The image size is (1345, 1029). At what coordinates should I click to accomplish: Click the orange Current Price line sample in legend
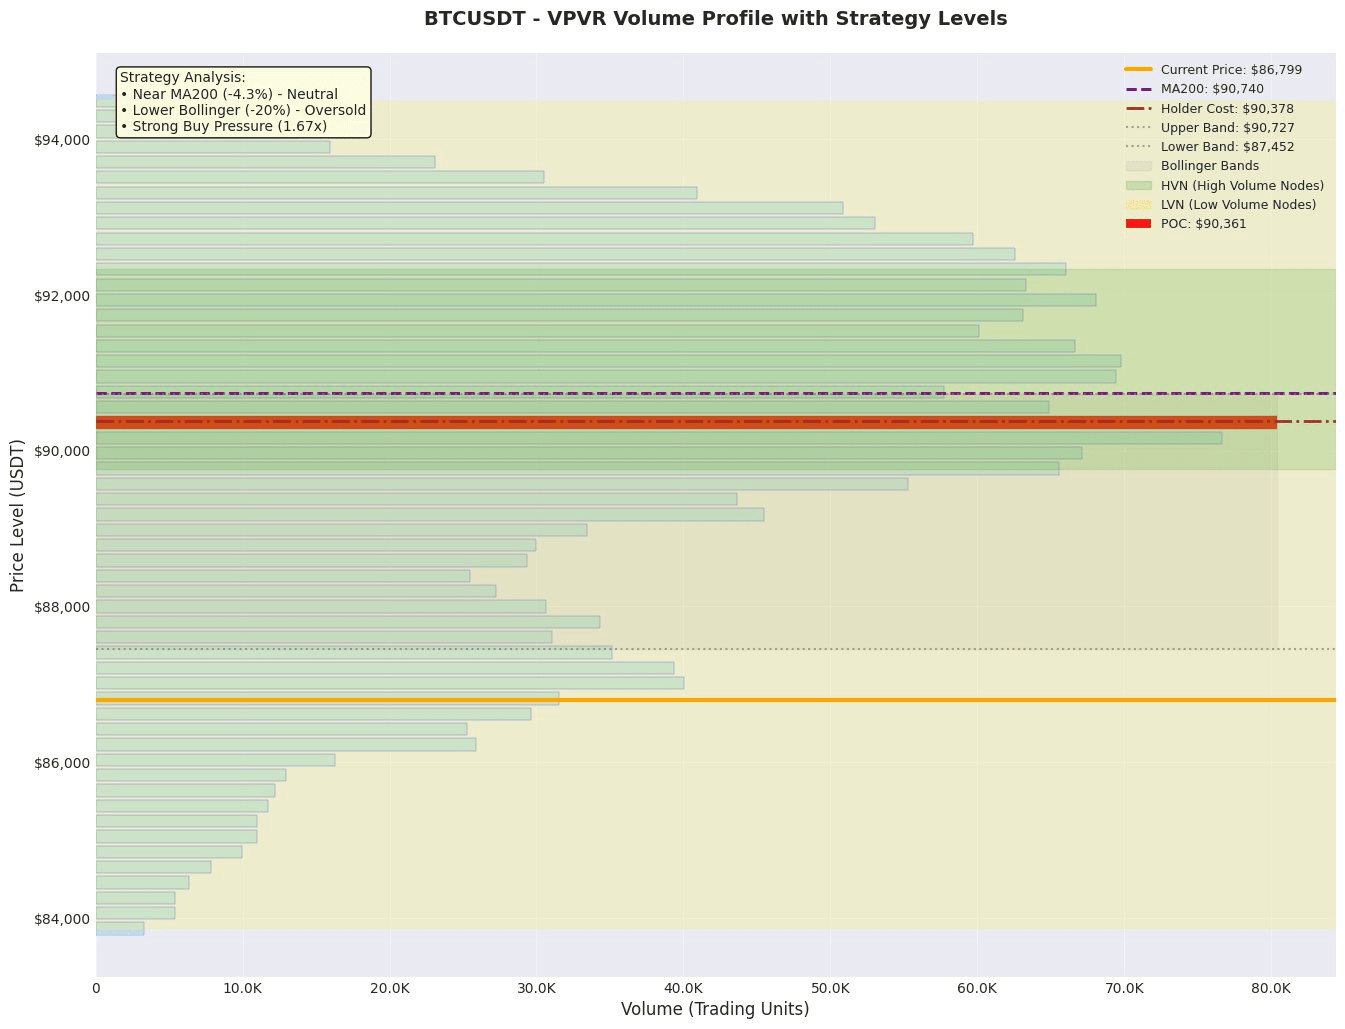[1138, 70]
